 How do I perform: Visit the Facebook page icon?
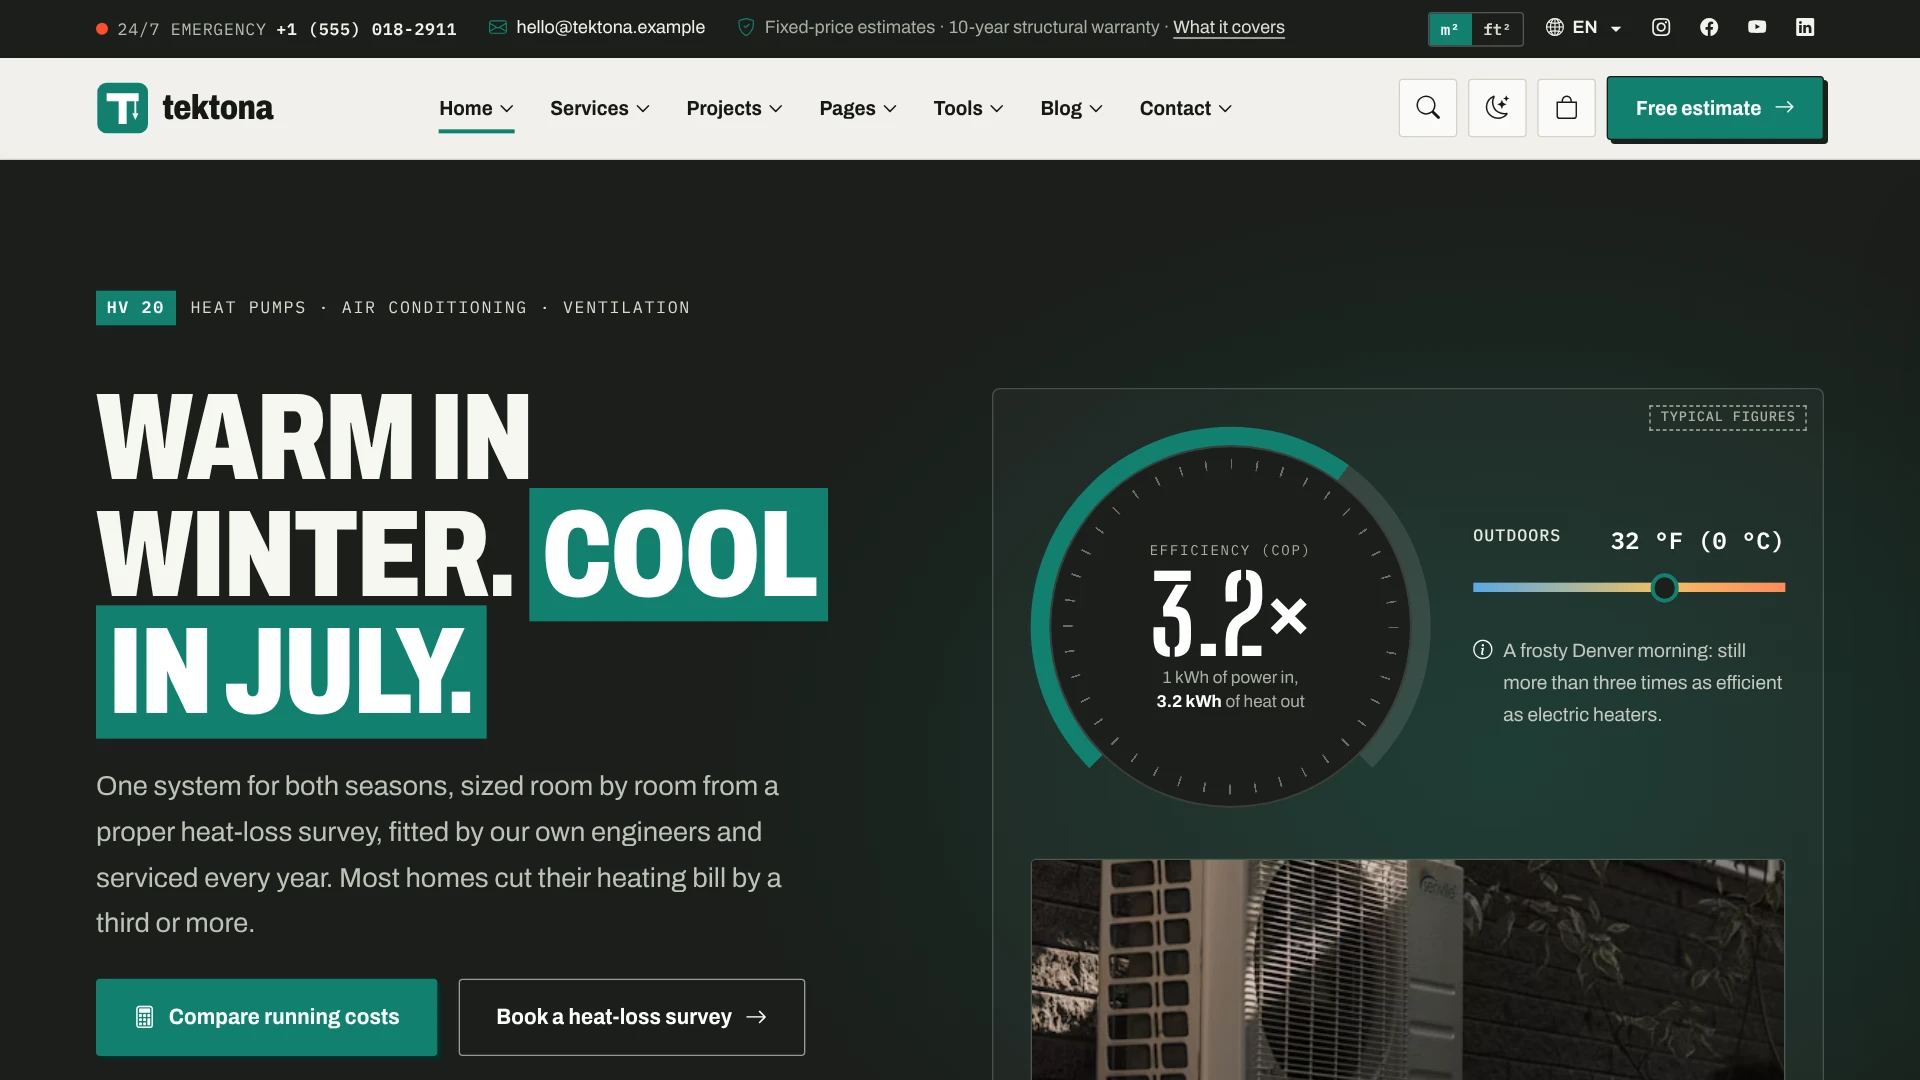coord(1709,27)
